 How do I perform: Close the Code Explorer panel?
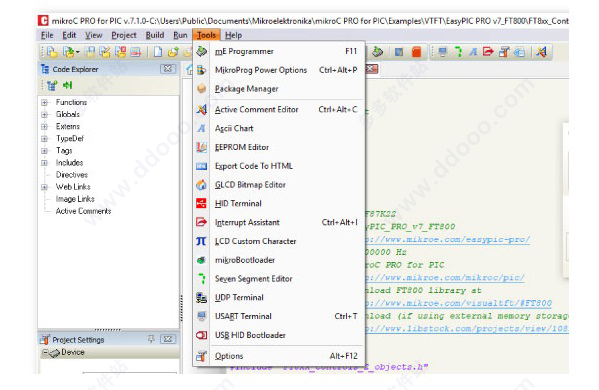pos(168,69)
